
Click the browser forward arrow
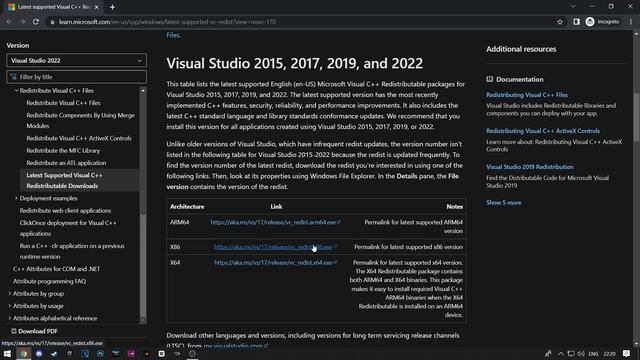point(22,22)
